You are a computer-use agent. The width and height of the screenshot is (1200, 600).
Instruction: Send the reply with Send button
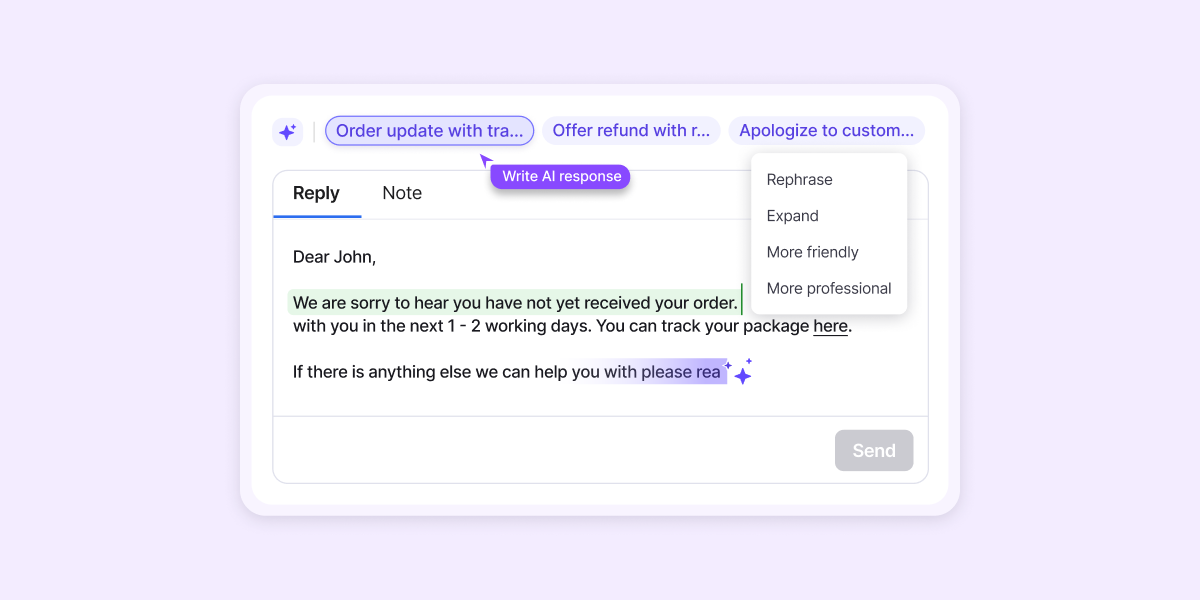tap(874, 450)
